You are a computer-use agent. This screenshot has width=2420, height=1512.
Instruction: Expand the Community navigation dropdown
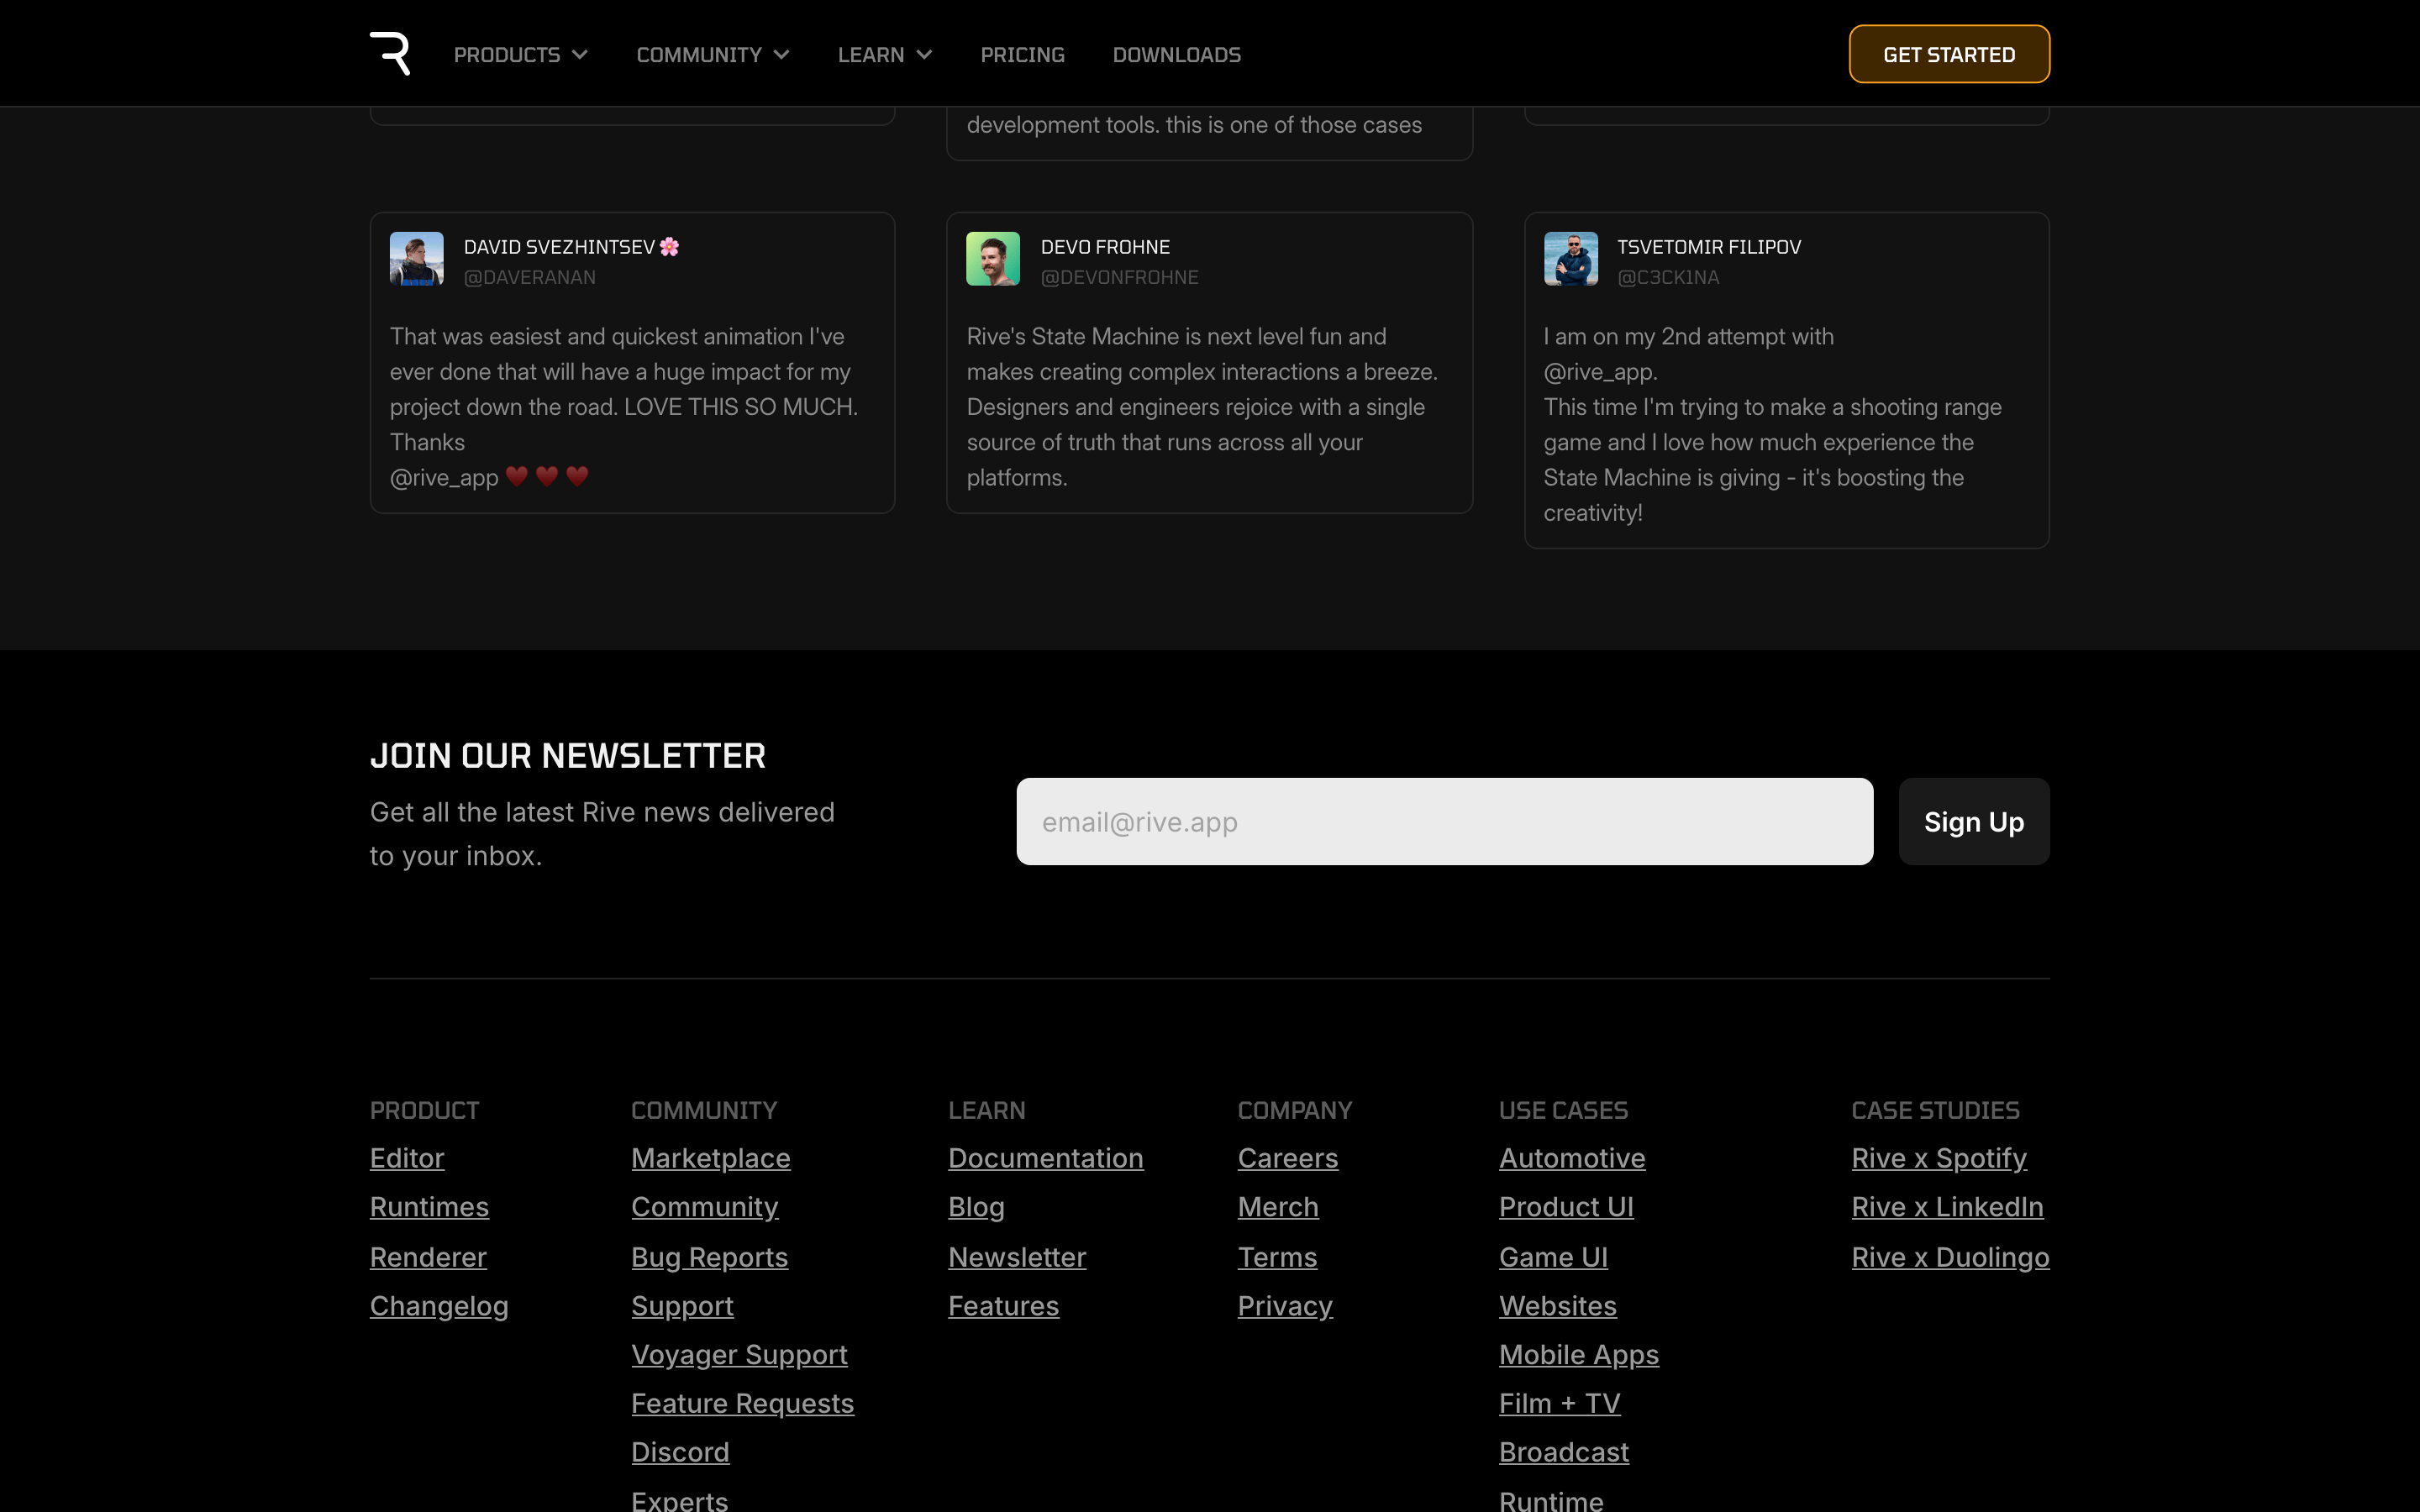tap(713, 55)
